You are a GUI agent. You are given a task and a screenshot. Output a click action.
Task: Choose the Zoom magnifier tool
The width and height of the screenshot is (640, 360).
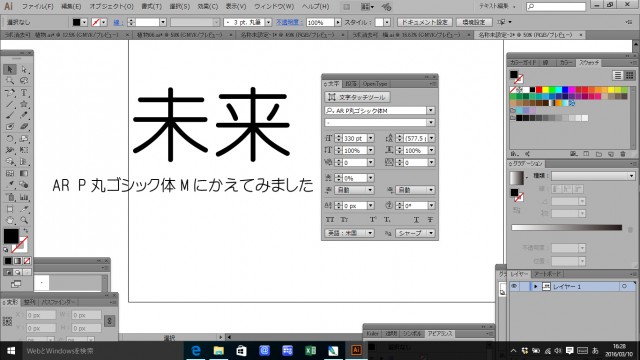[x=24, y=220]
